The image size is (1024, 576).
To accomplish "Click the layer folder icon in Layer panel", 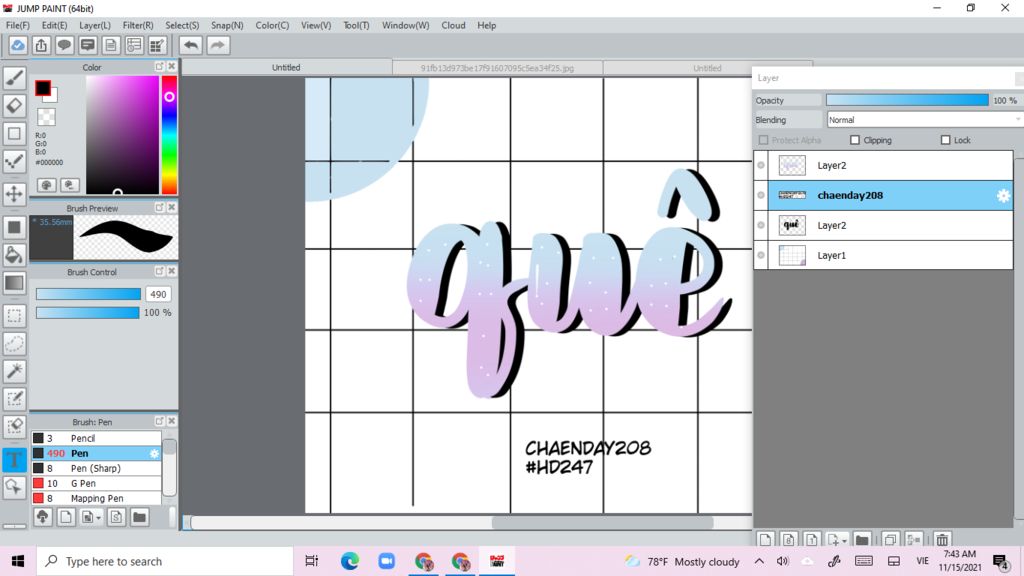I will coord(862,539).
